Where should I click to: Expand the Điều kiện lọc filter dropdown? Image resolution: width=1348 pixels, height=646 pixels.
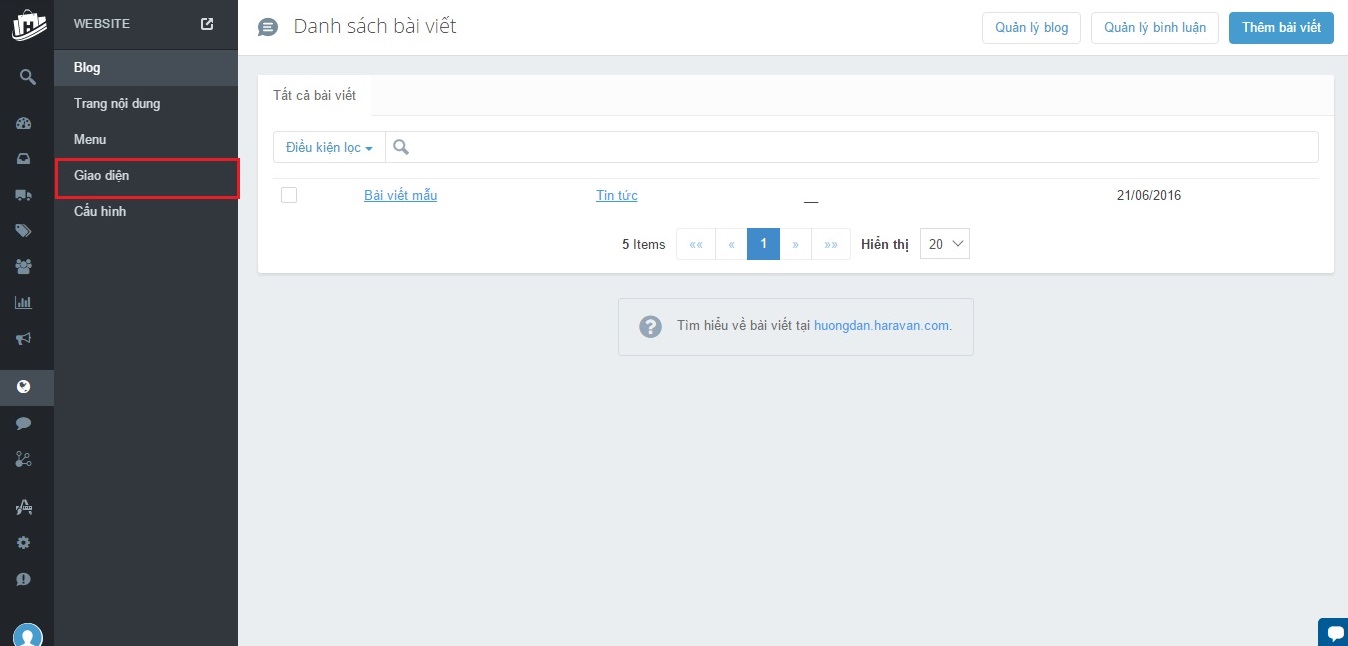pyautogui.click(x=329, y=147)
